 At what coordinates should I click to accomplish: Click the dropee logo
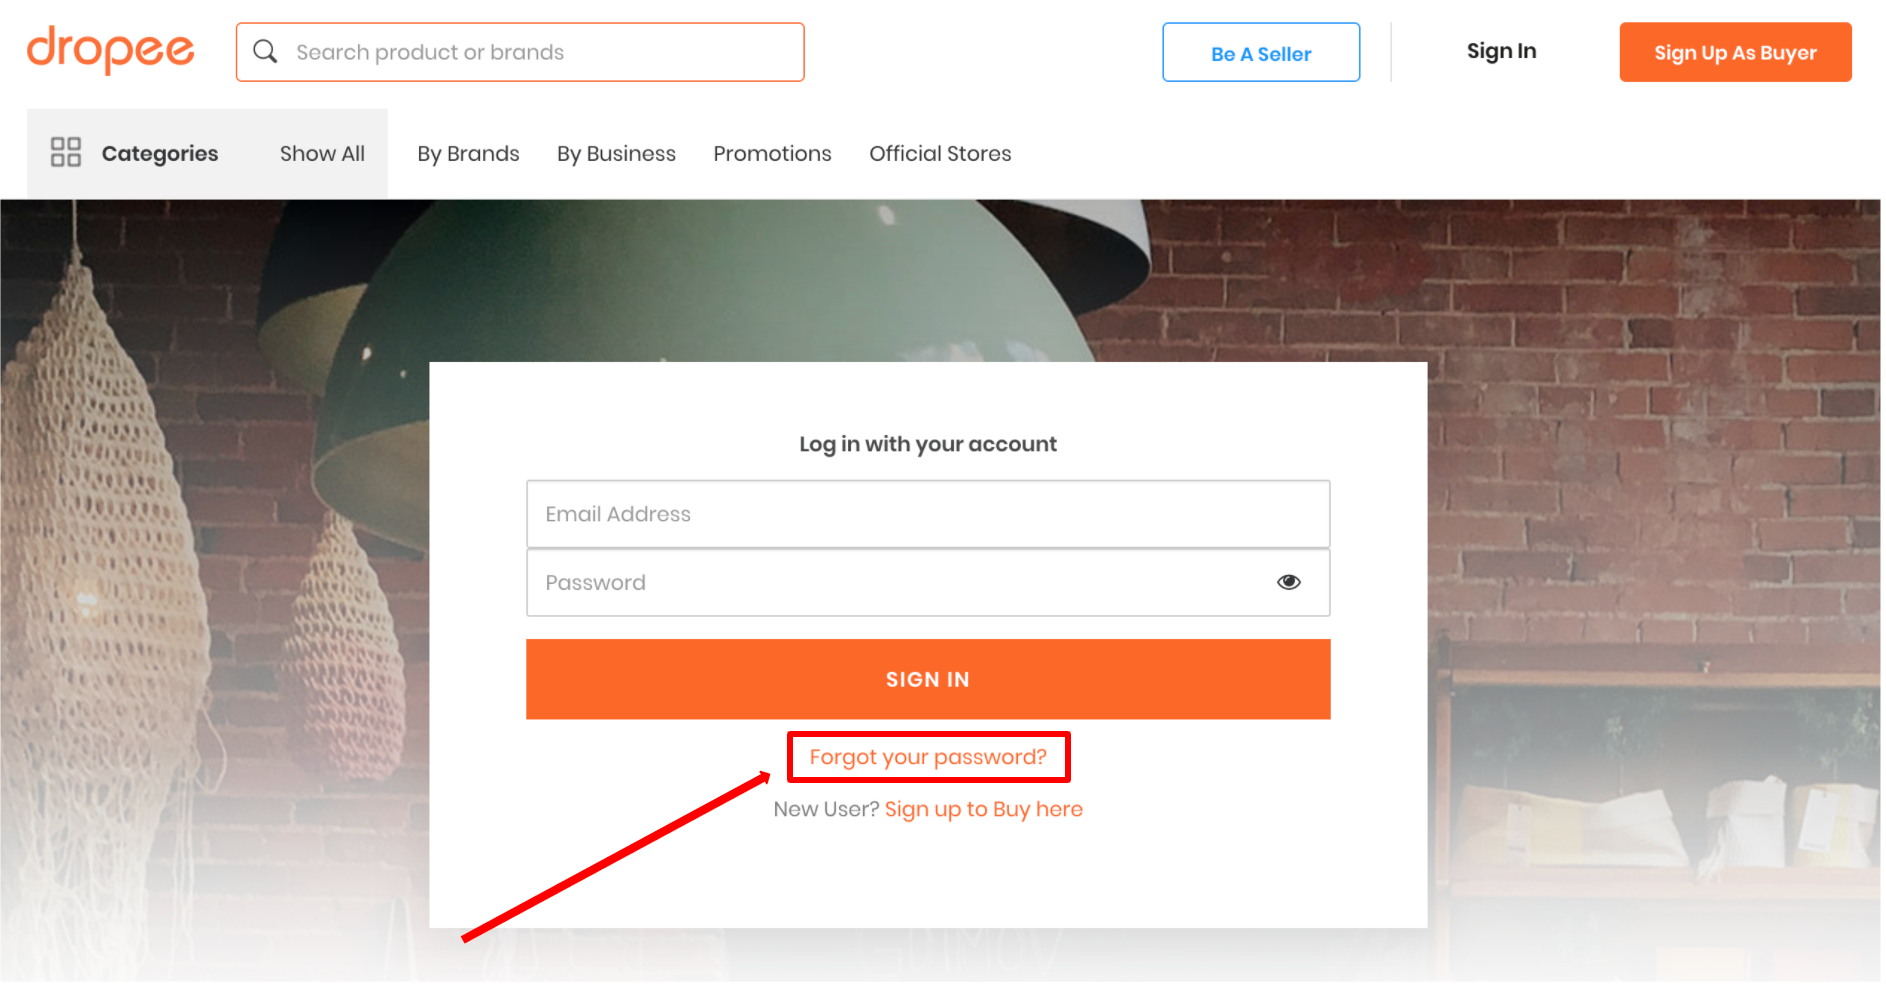click(x=110, y=51)
